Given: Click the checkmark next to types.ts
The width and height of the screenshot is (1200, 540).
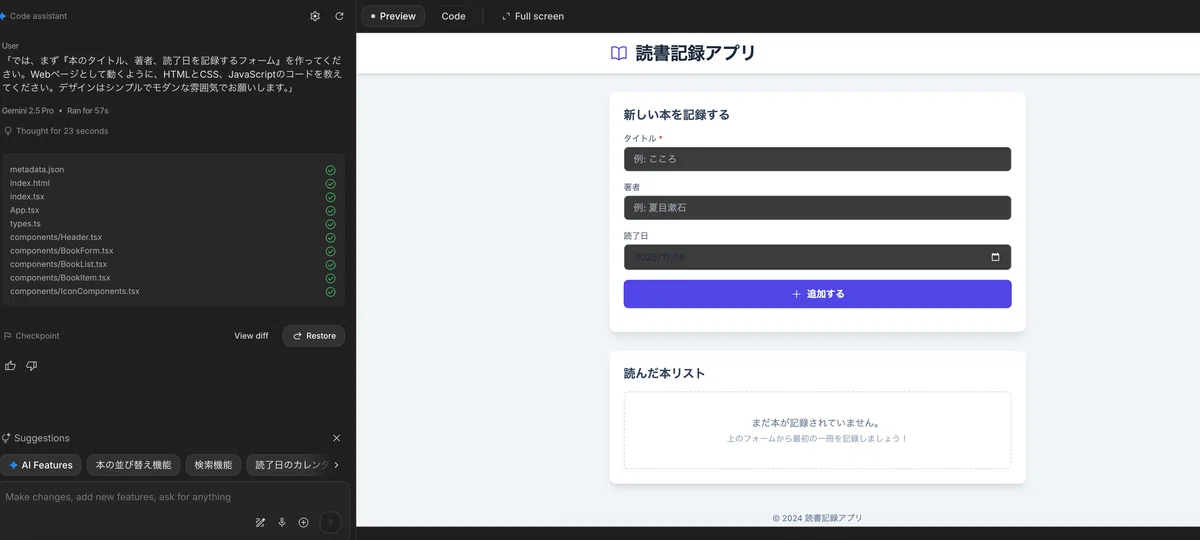Looking at the screenshot, I should coord(330,224).
